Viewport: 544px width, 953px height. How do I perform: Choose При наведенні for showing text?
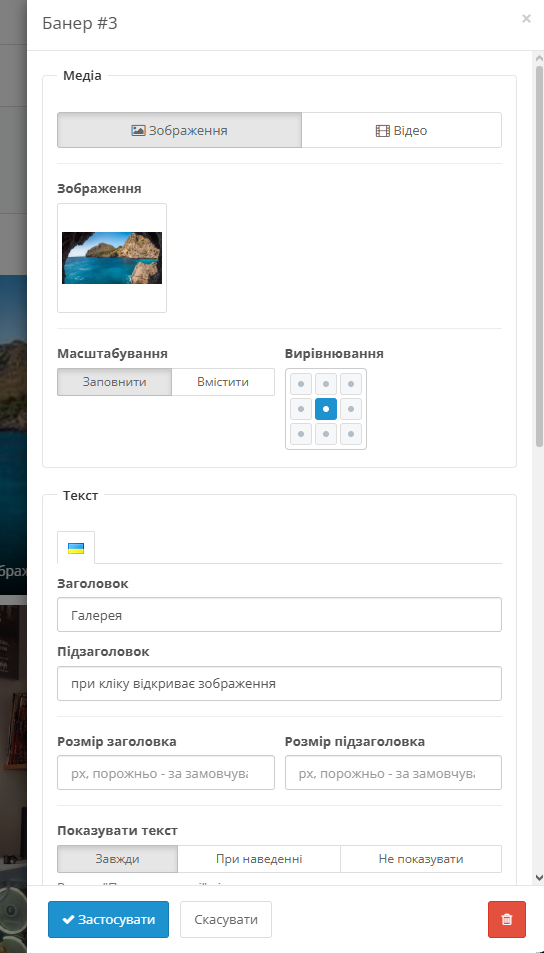click(x=259, y=859)
